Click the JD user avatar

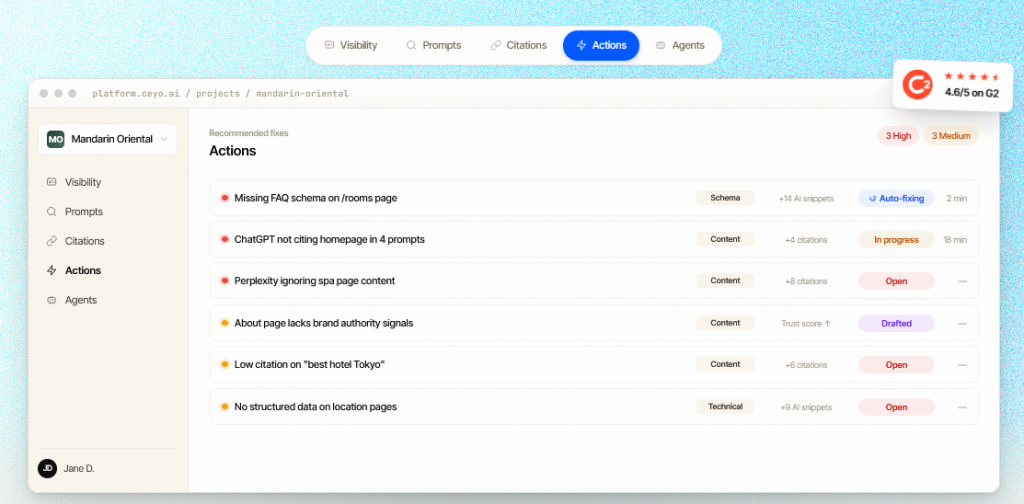point(47,468)
